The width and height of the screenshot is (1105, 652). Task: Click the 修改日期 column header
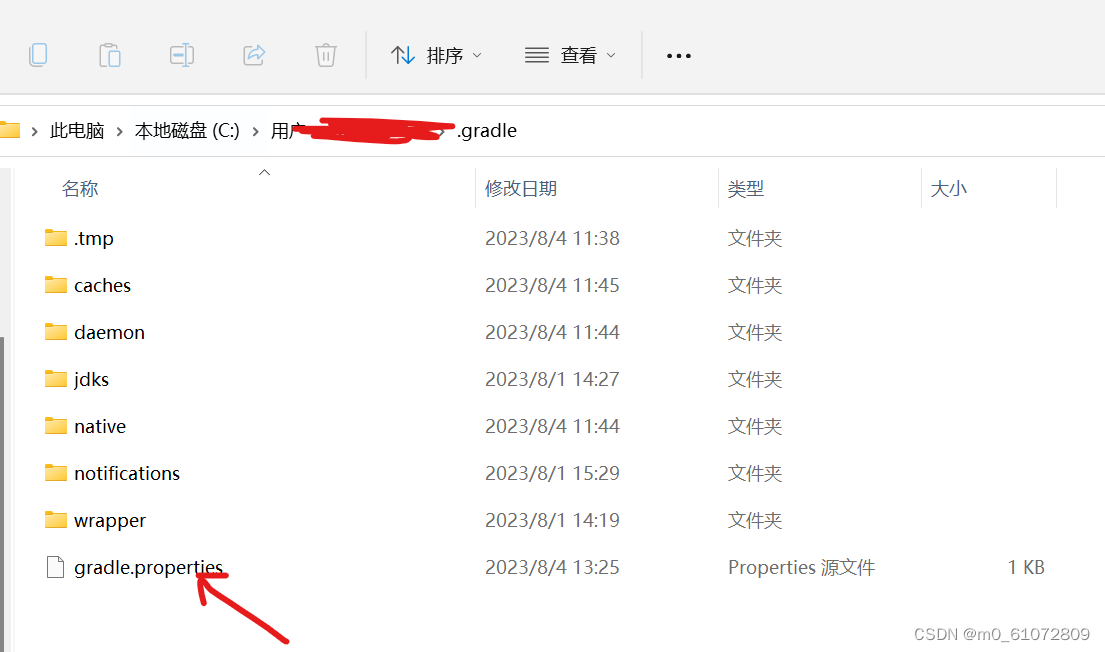[x=521, y=188]
